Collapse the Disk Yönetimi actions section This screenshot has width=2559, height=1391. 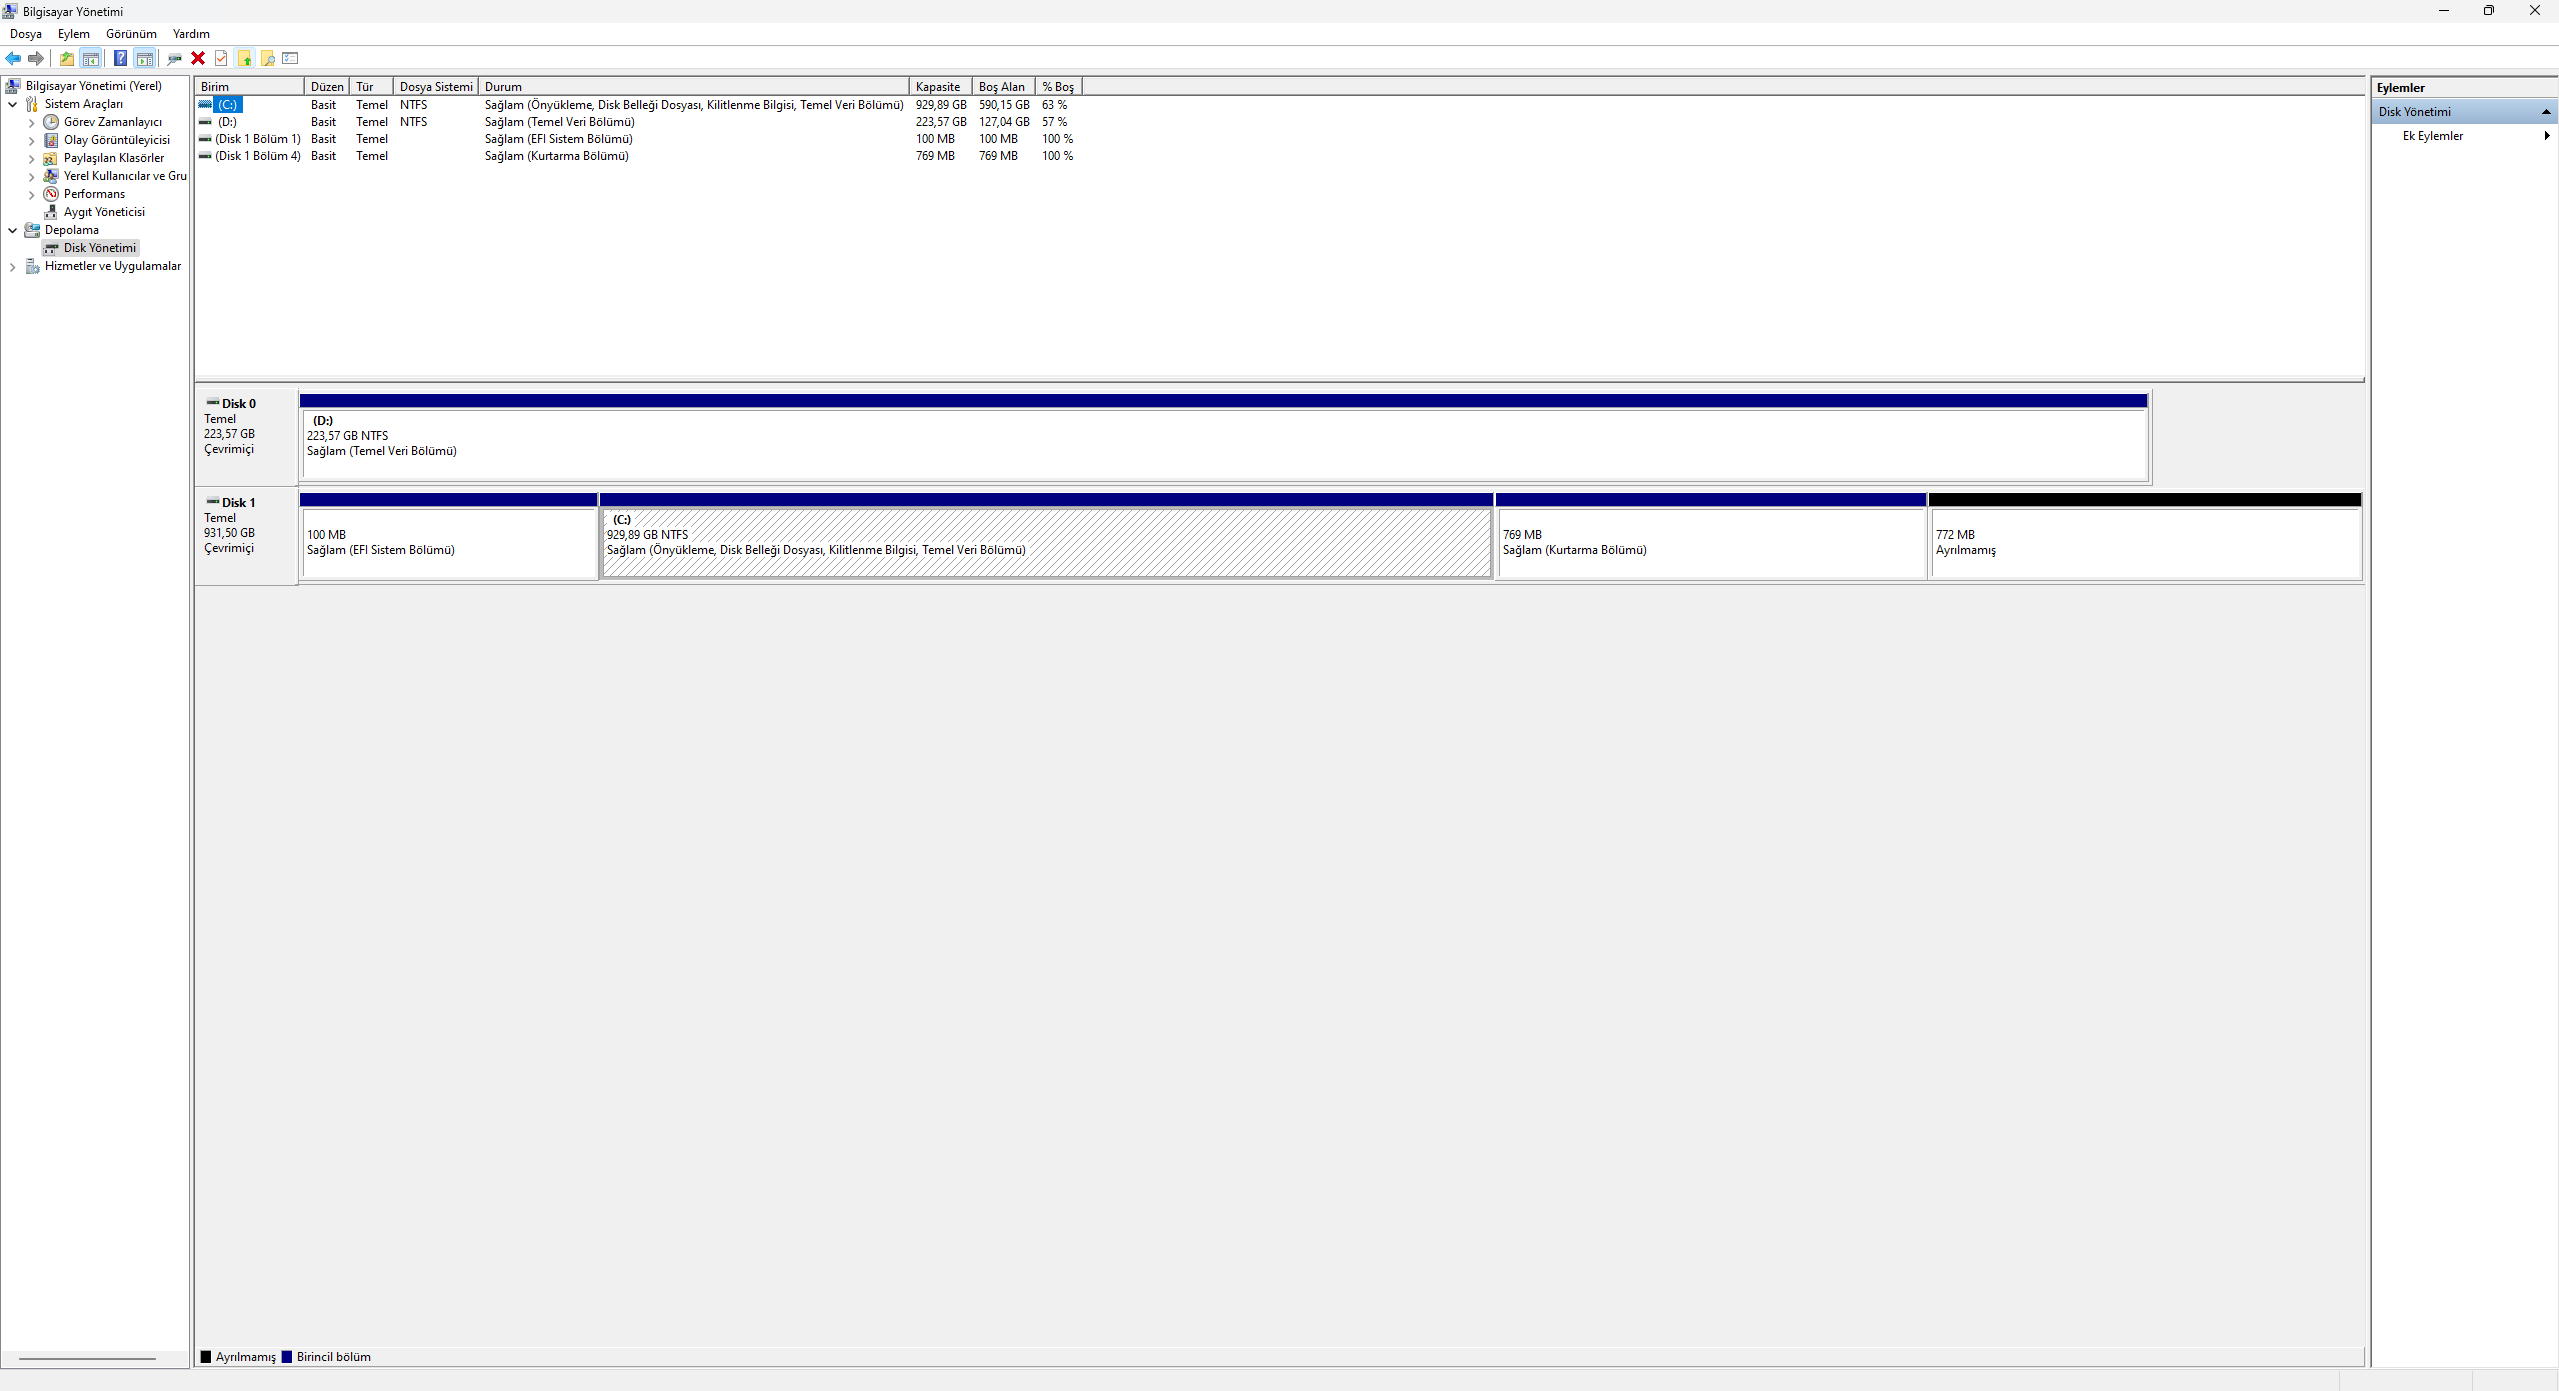2545,112
